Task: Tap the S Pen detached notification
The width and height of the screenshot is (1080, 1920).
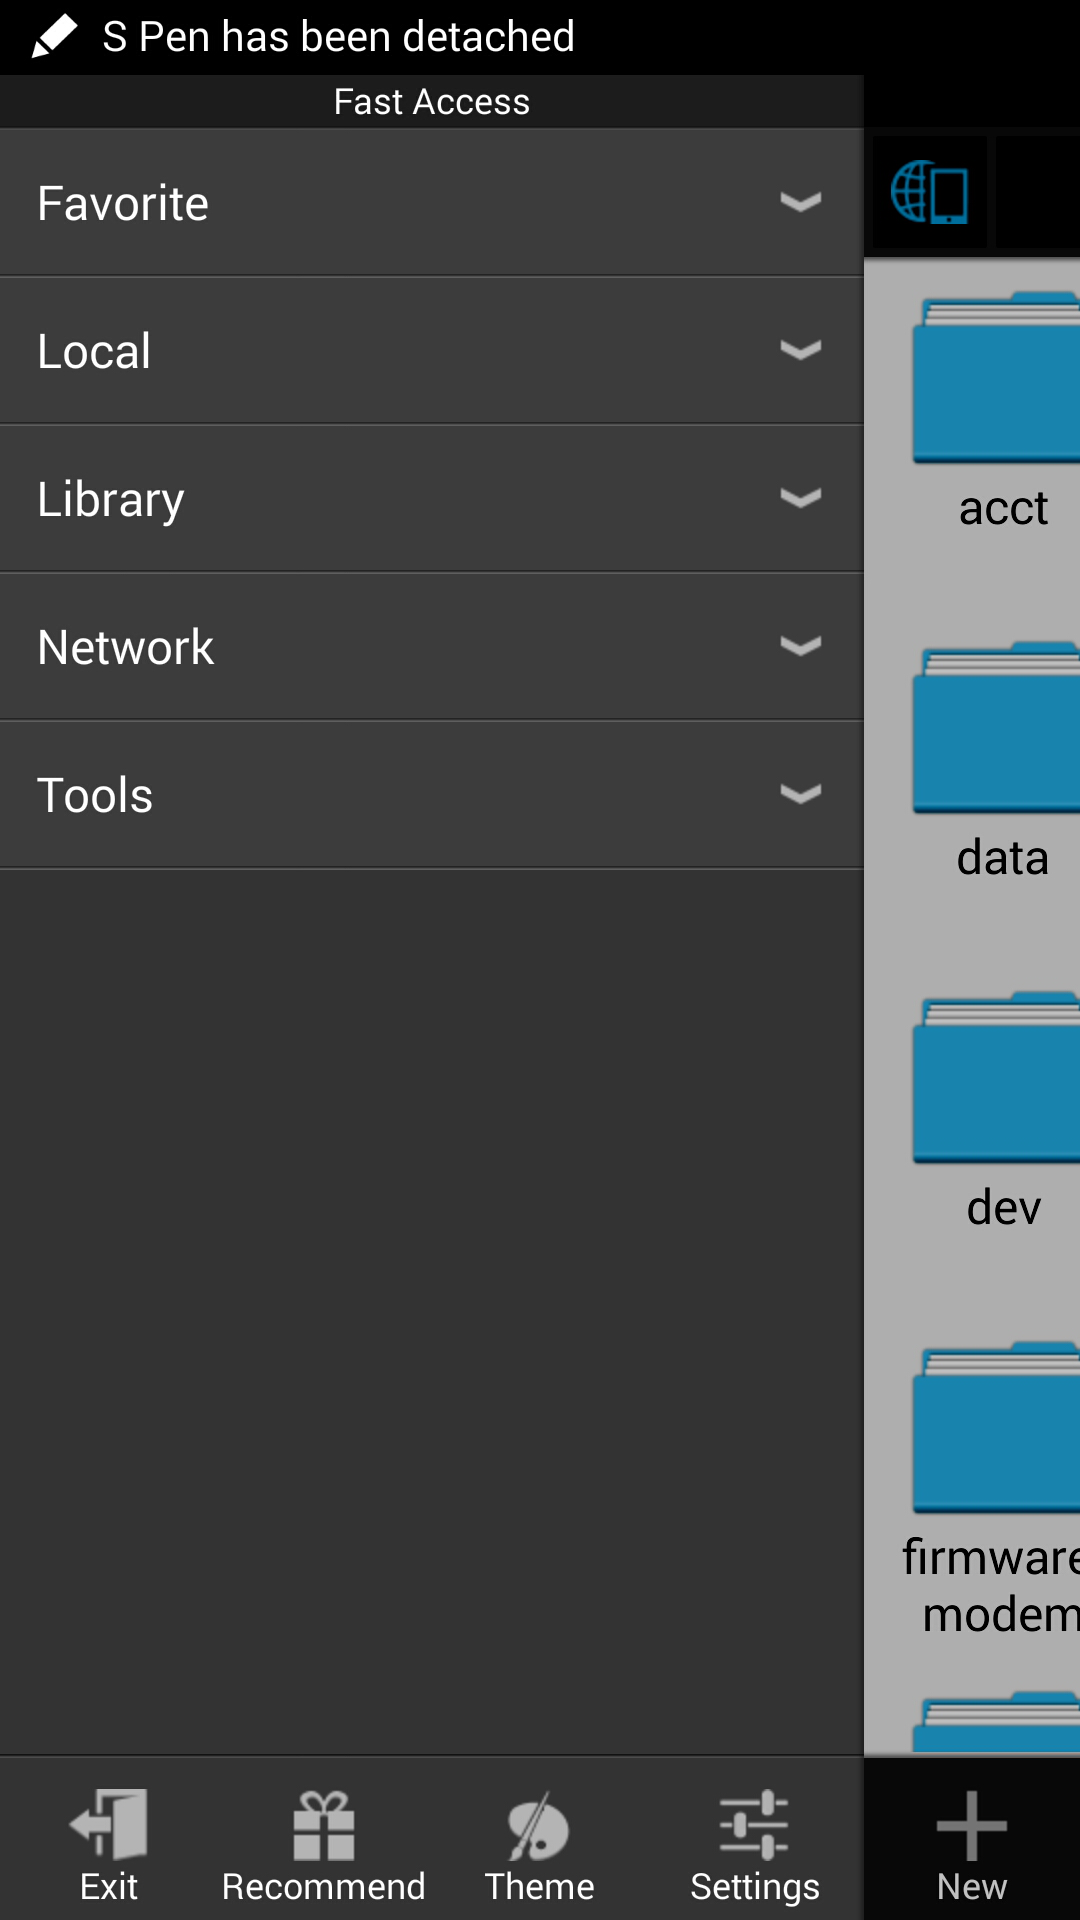Action: pos(338,37)
